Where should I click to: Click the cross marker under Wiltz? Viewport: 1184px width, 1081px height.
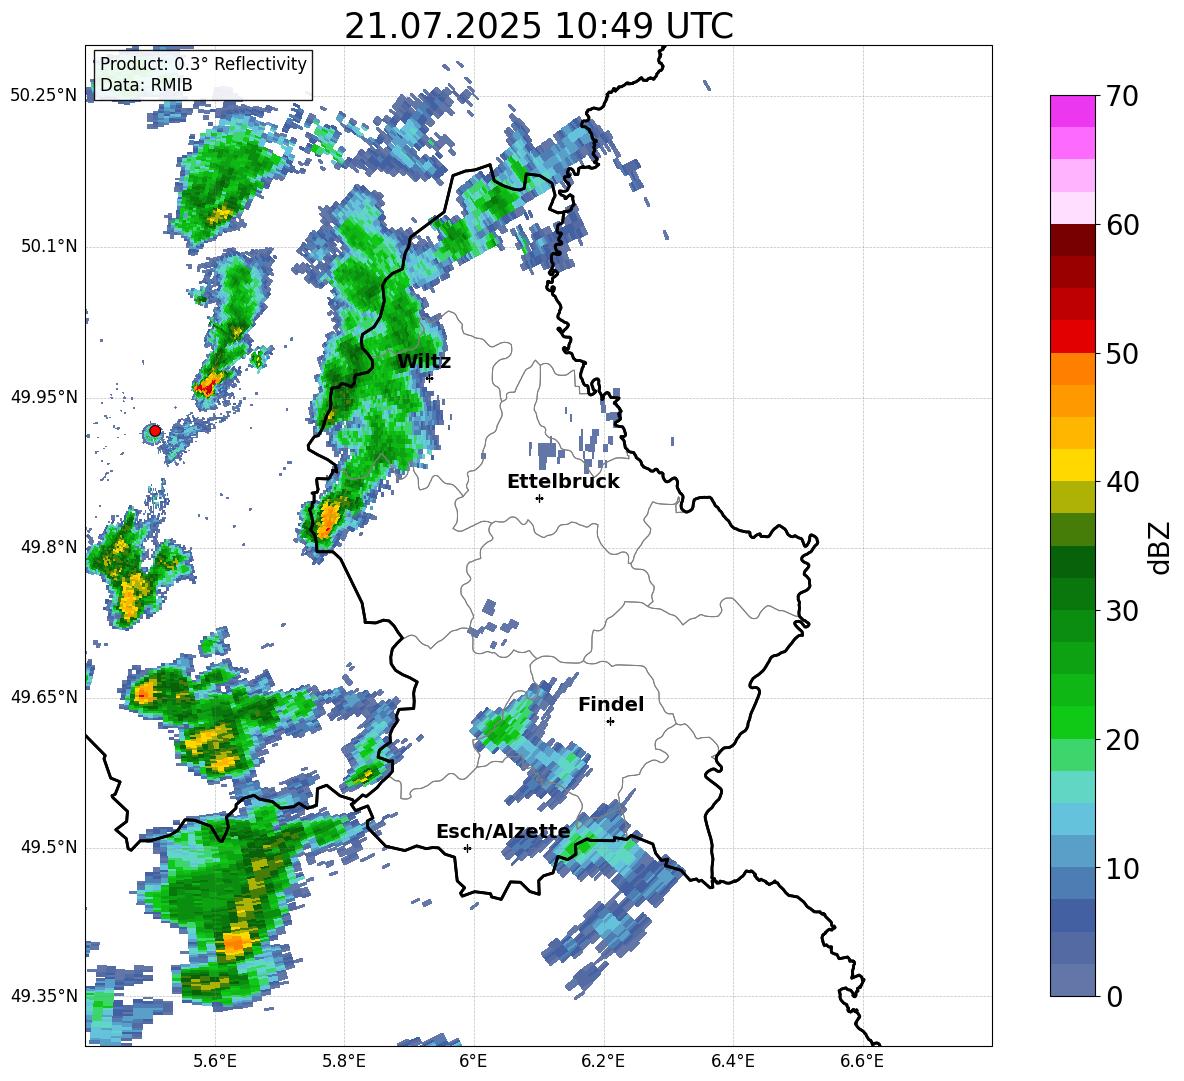430,377
